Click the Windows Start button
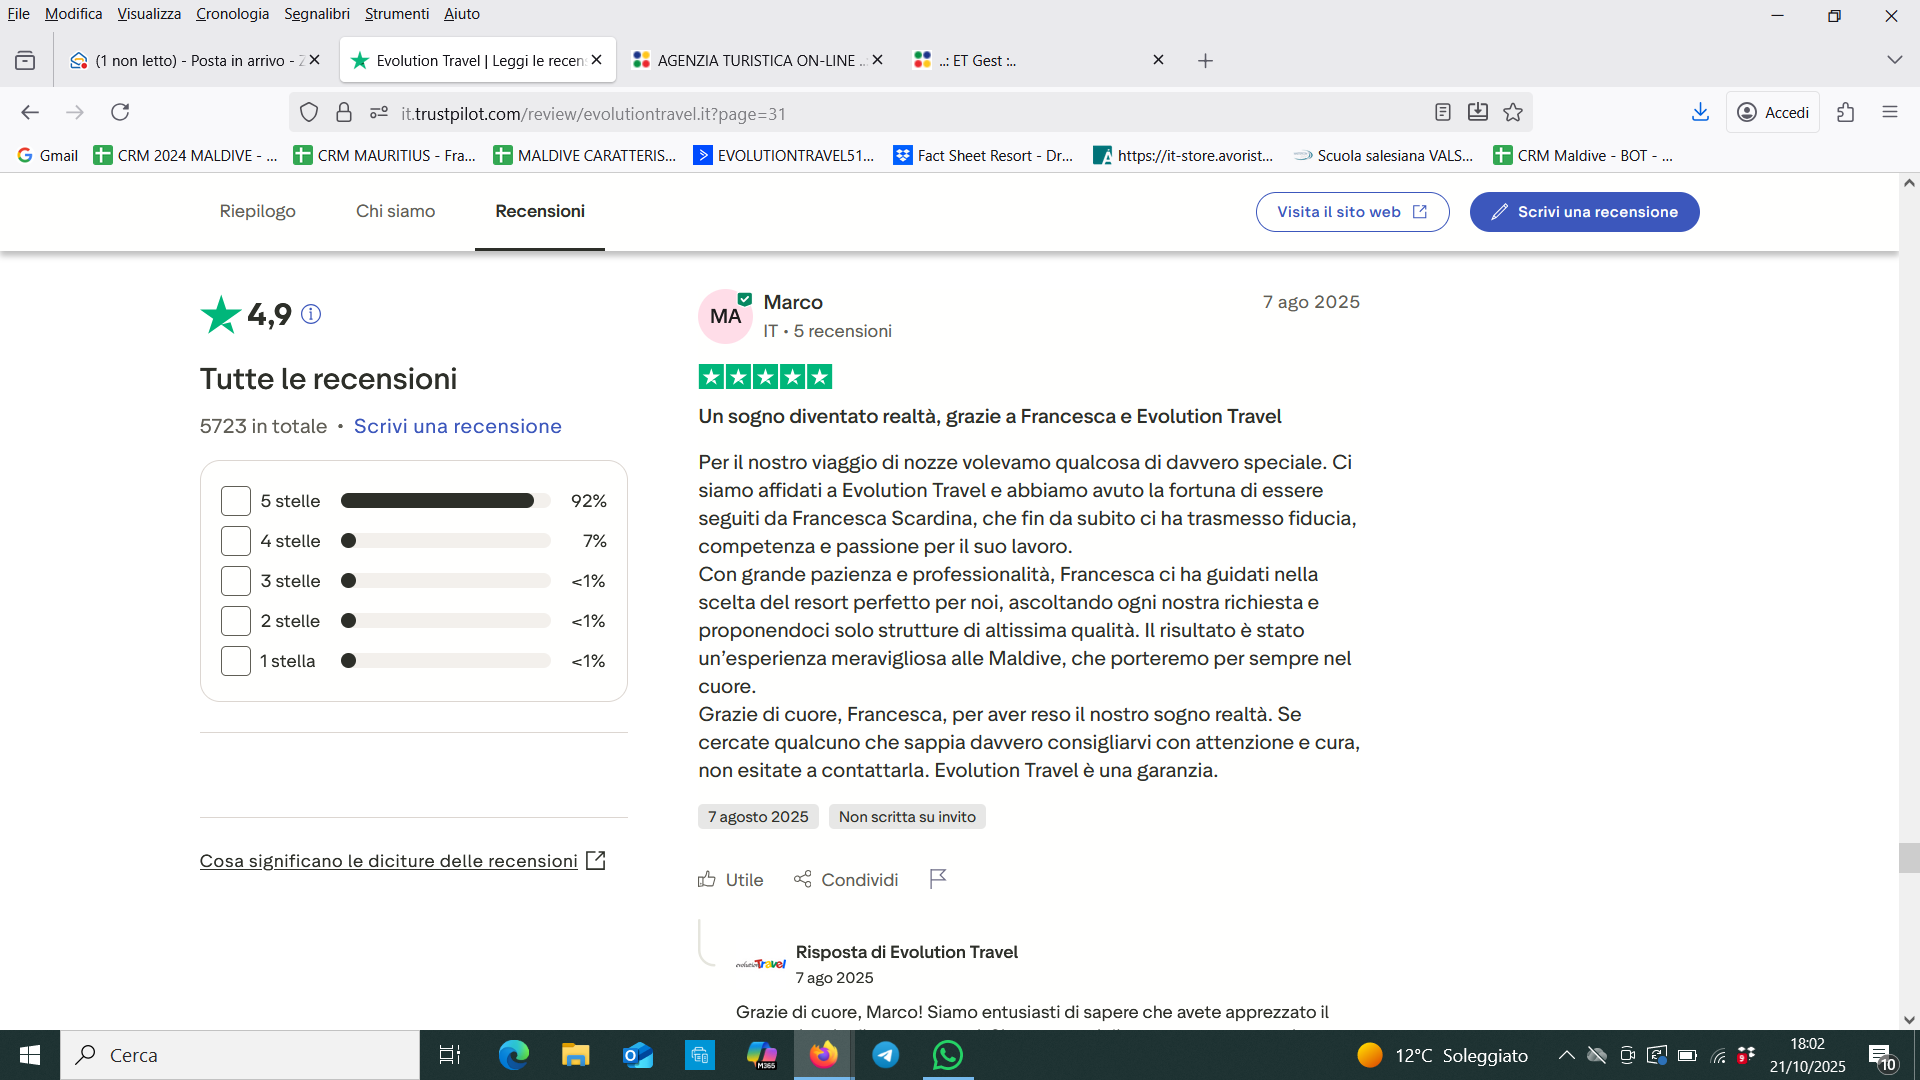This screenshot has height=1080, width=1920. tap(30, 1055)
